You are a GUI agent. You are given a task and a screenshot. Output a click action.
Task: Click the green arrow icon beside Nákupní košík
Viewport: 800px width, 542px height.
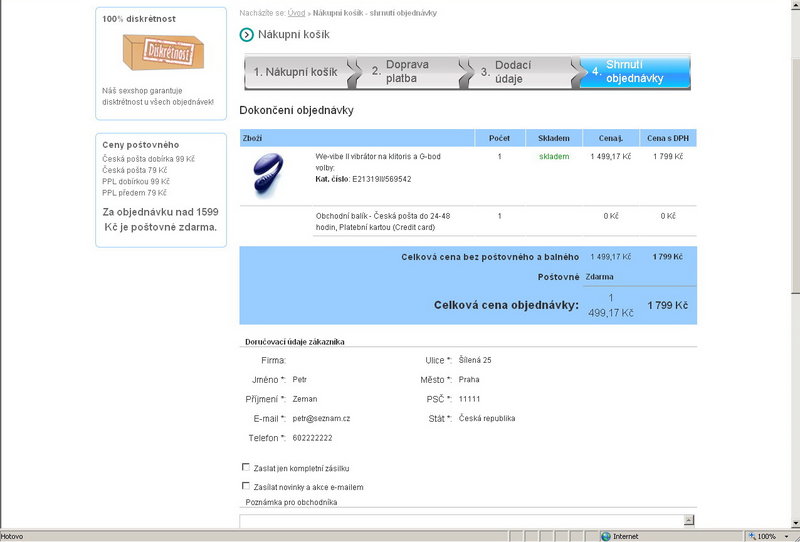(x=246, y=35)
